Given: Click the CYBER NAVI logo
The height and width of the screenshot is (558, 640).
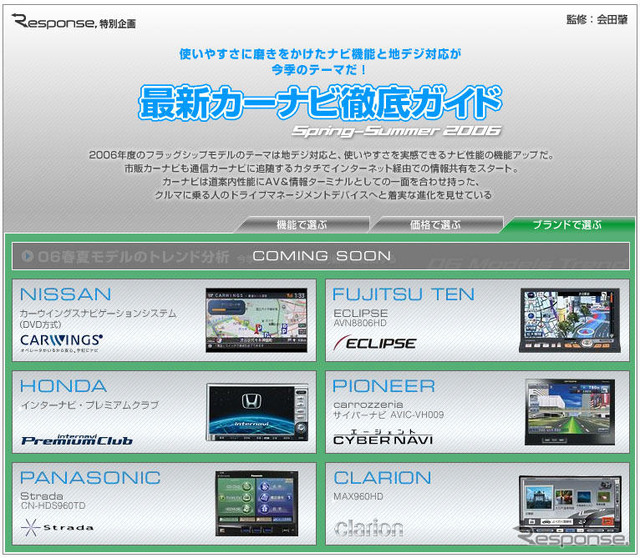Looking at the screenshot, I should pos(383,437).
